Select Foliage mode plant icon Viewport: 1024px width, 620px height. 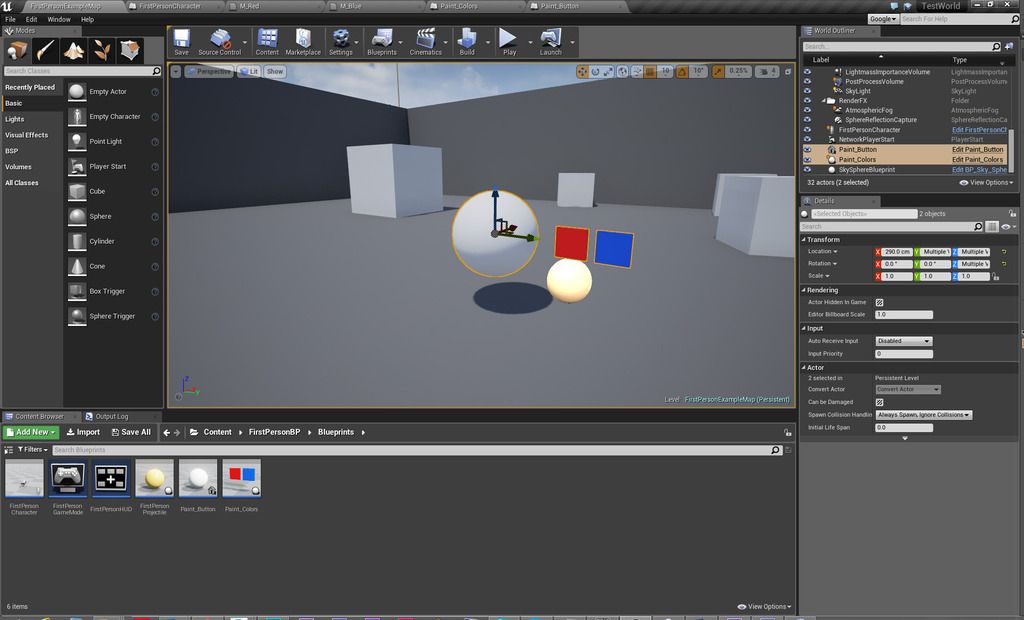(102, 50)
